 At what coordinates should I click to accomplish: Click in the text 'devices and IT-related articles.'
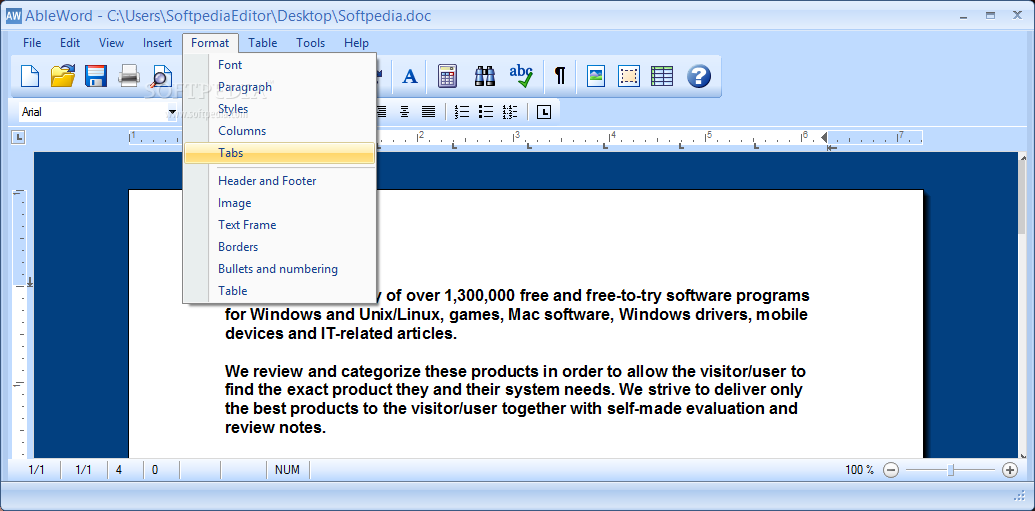pyautogui.click(x=341, y=333)
